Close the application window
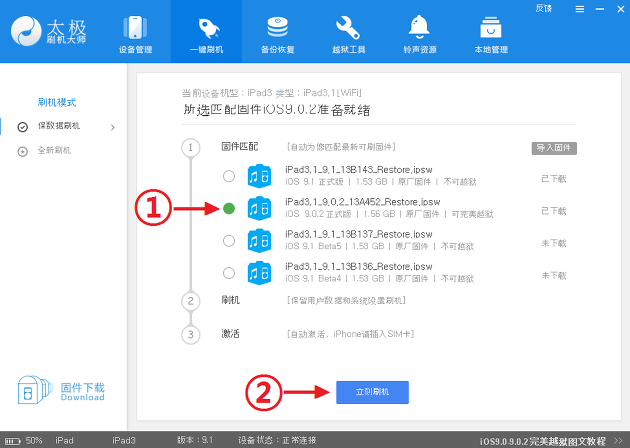The height and width of the screenshot is (448, 630). coord(620,9)
